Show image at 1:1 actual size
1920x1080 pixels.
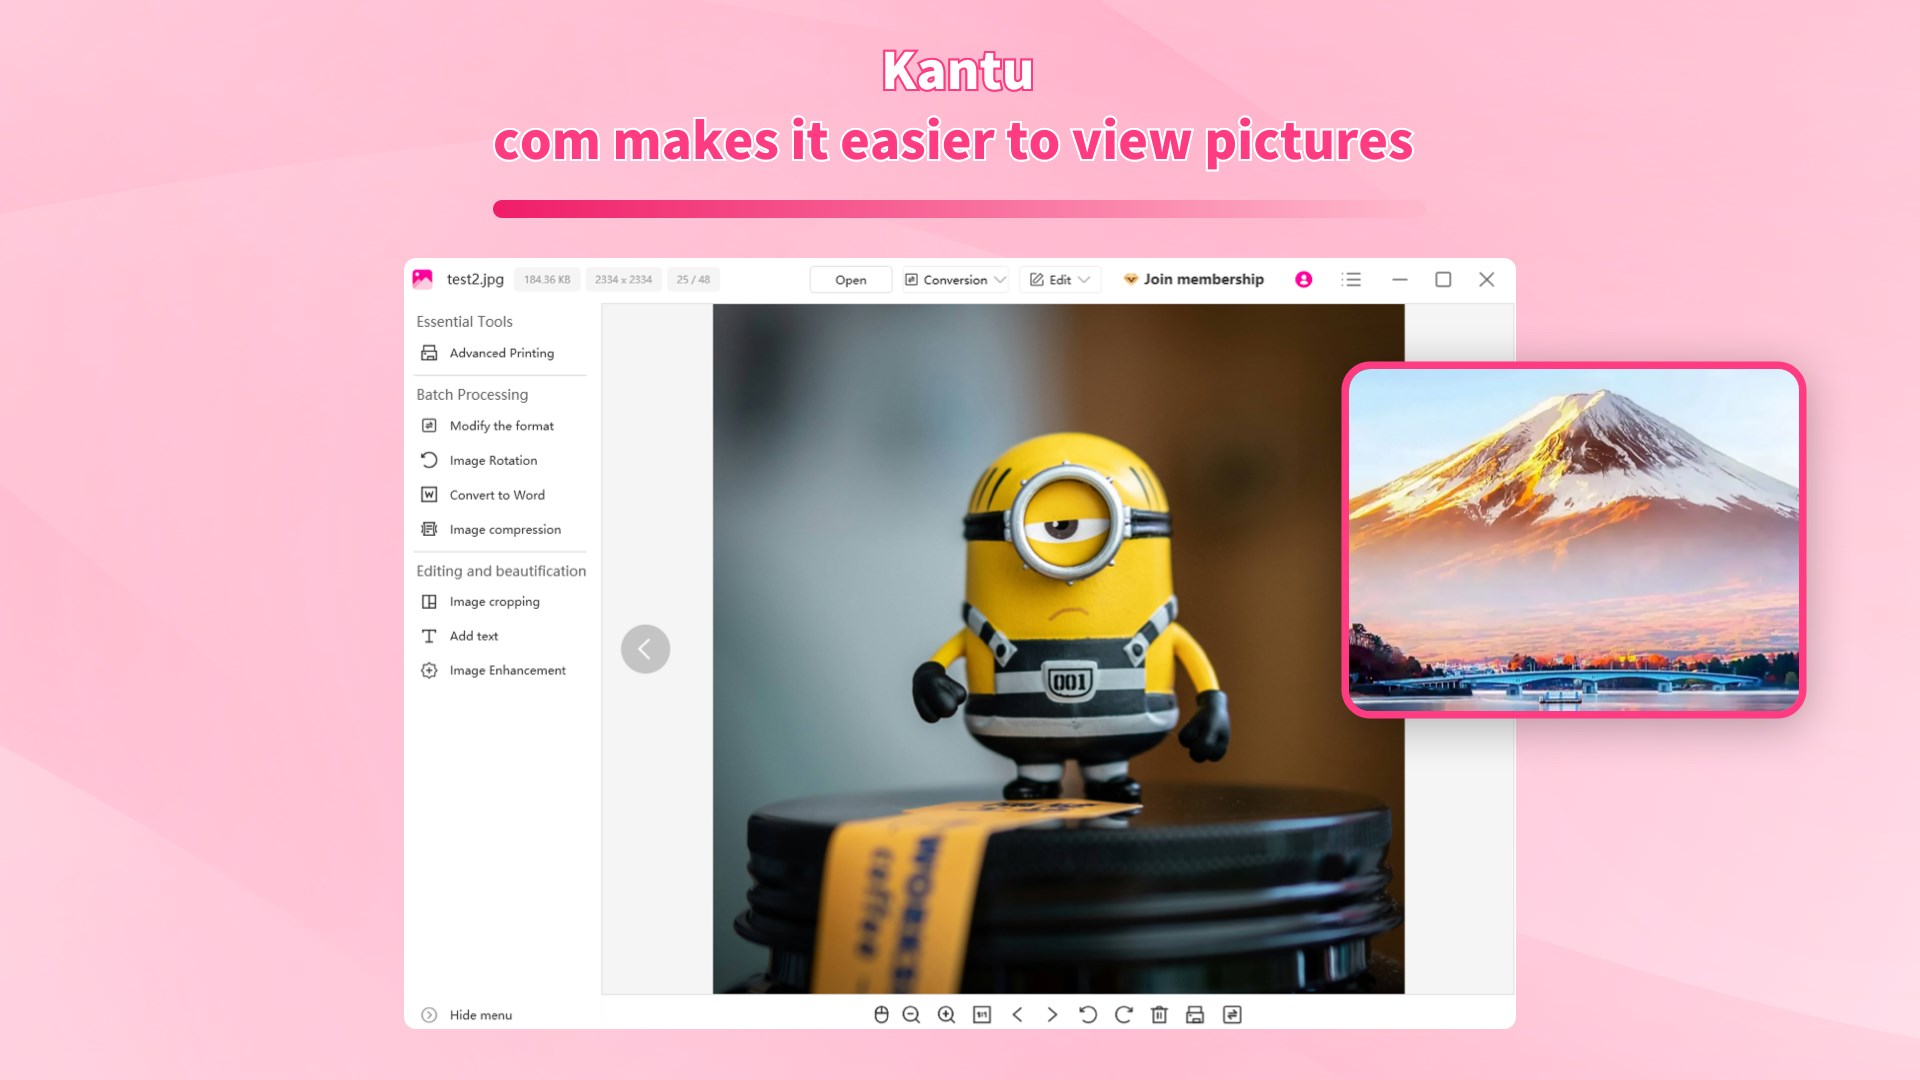(x=982, y=1015)
